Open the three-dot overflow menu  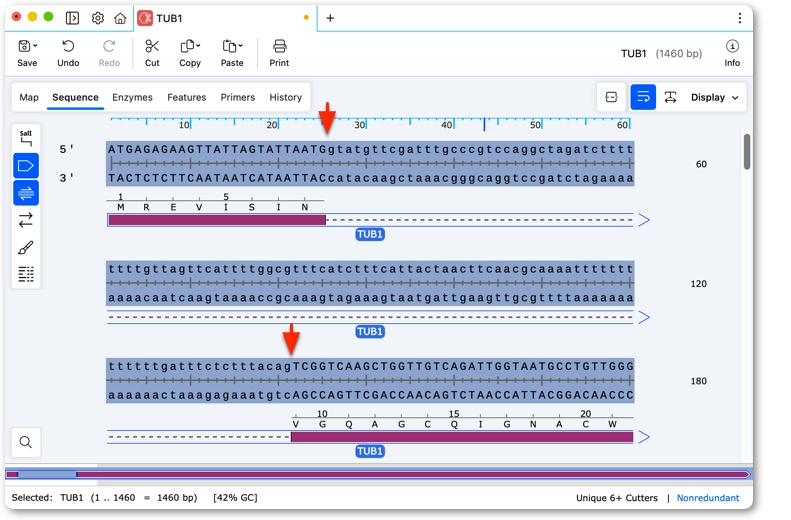pyautogui.click(x=740, y=18)
